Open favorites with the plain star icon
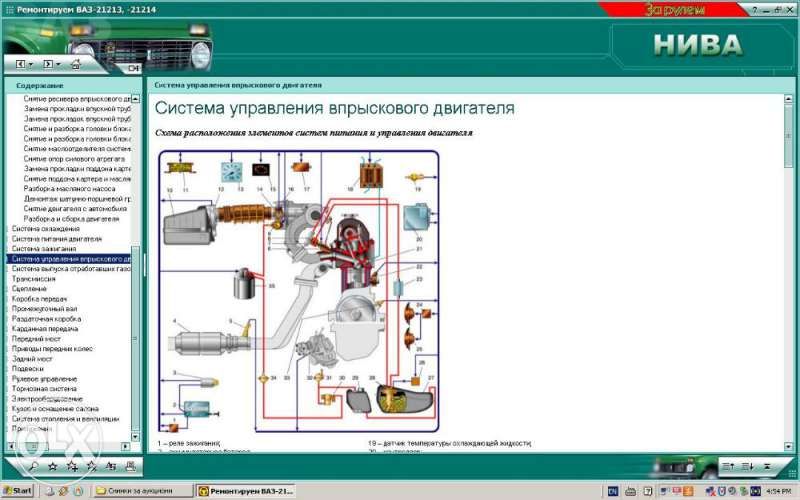The image size is (800, 500). click(x=52, y=466)
